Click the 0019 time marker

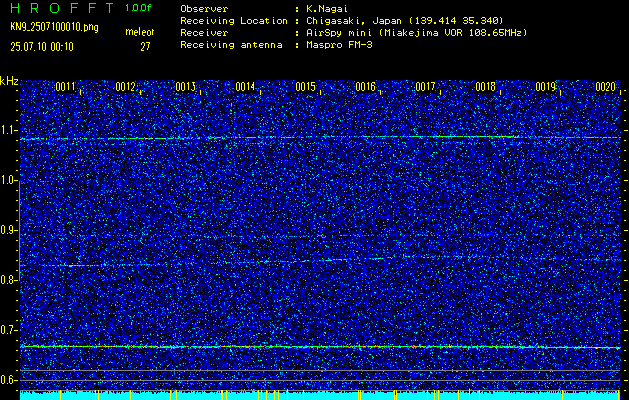pyautogui.click(x=546, y=87)
